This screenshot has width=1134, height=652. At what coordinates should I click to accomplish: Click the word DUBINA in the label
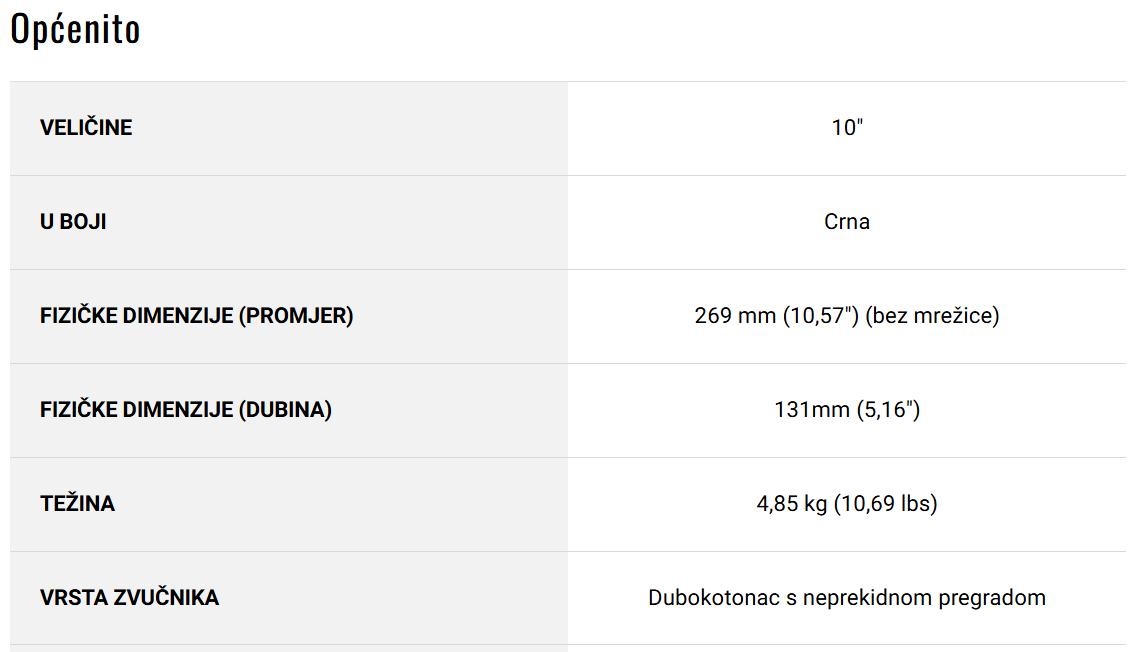(x=285, y=410)
